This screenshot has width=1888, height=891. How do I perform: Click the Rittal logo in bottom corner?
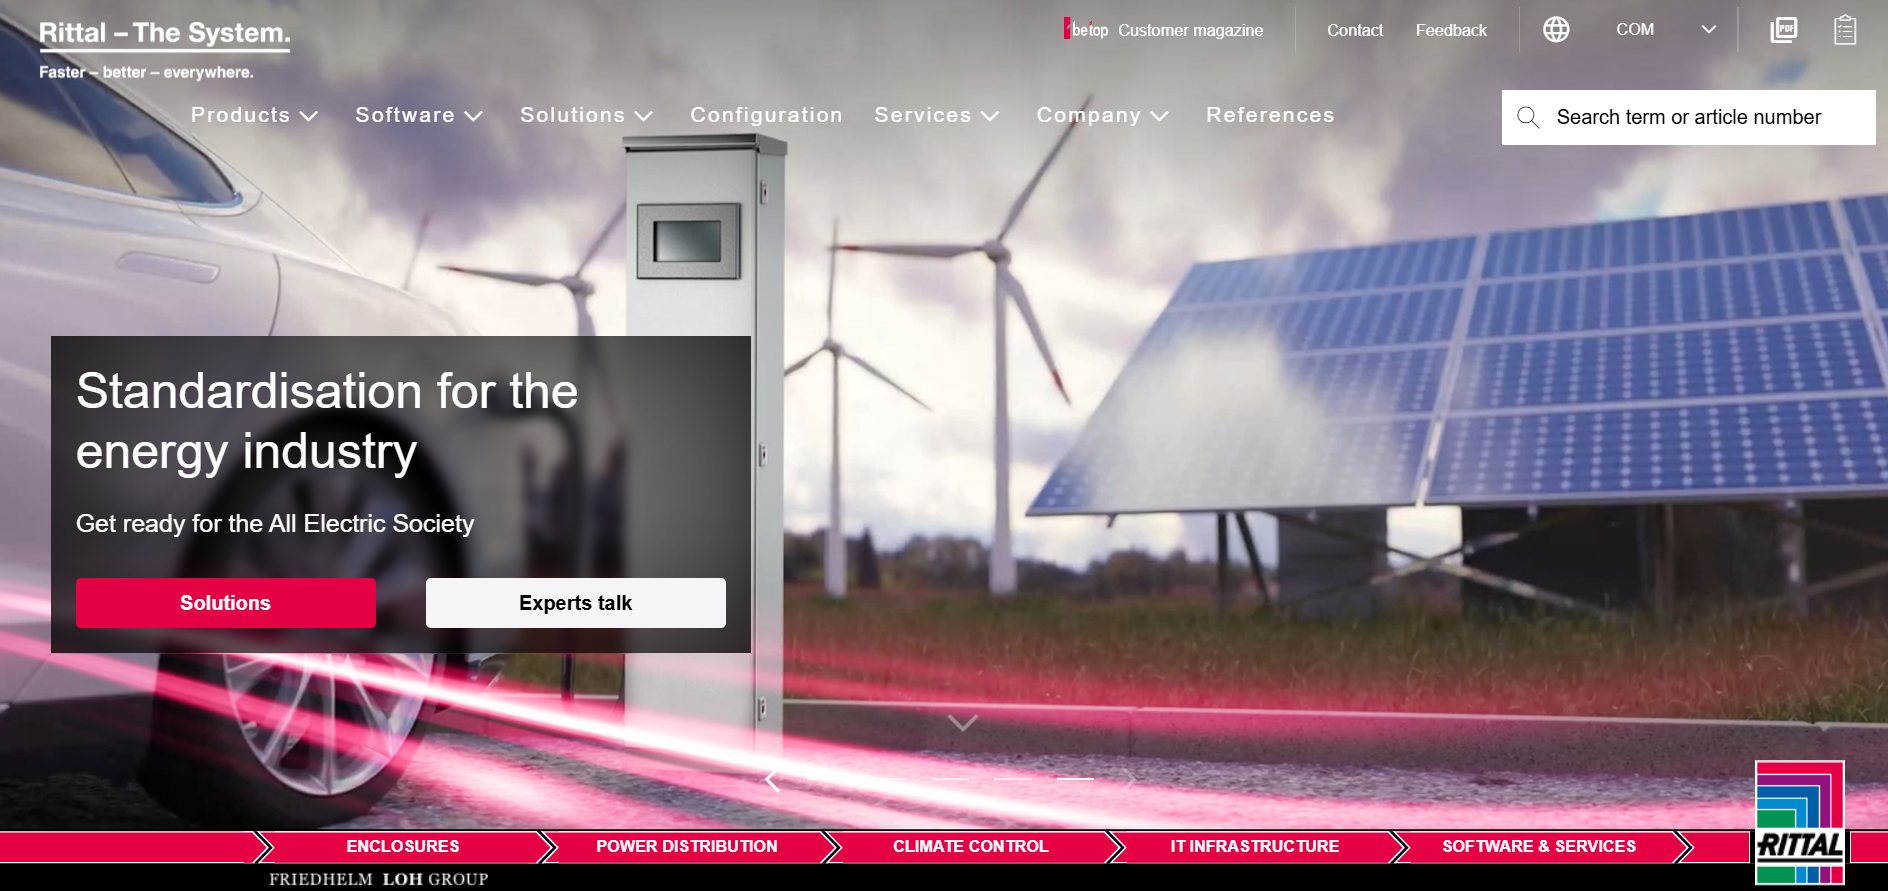pos(1800,824)
